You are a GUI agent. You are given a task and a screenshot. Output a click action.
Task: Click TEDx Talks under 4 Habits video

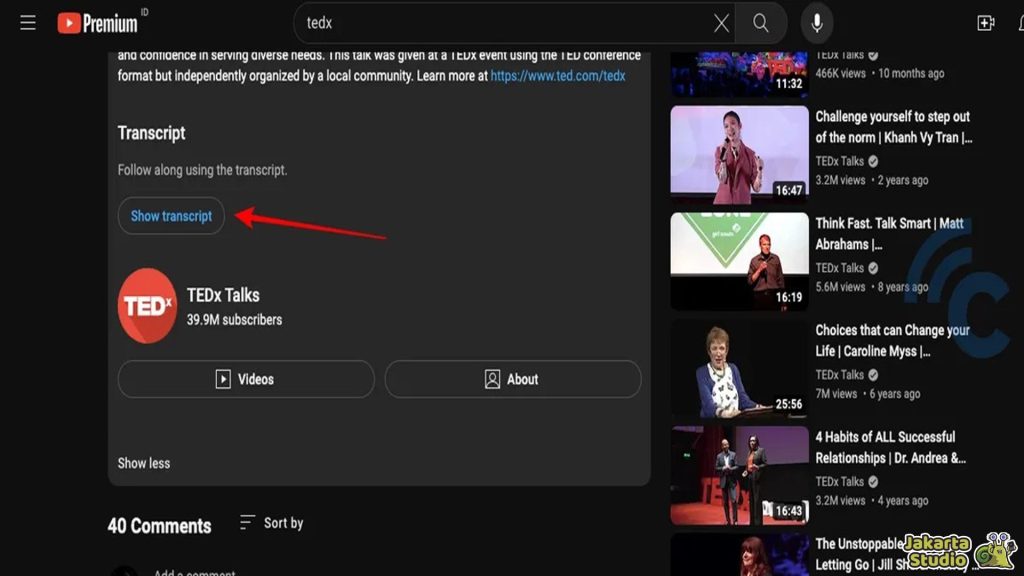(x=840, y=482)
